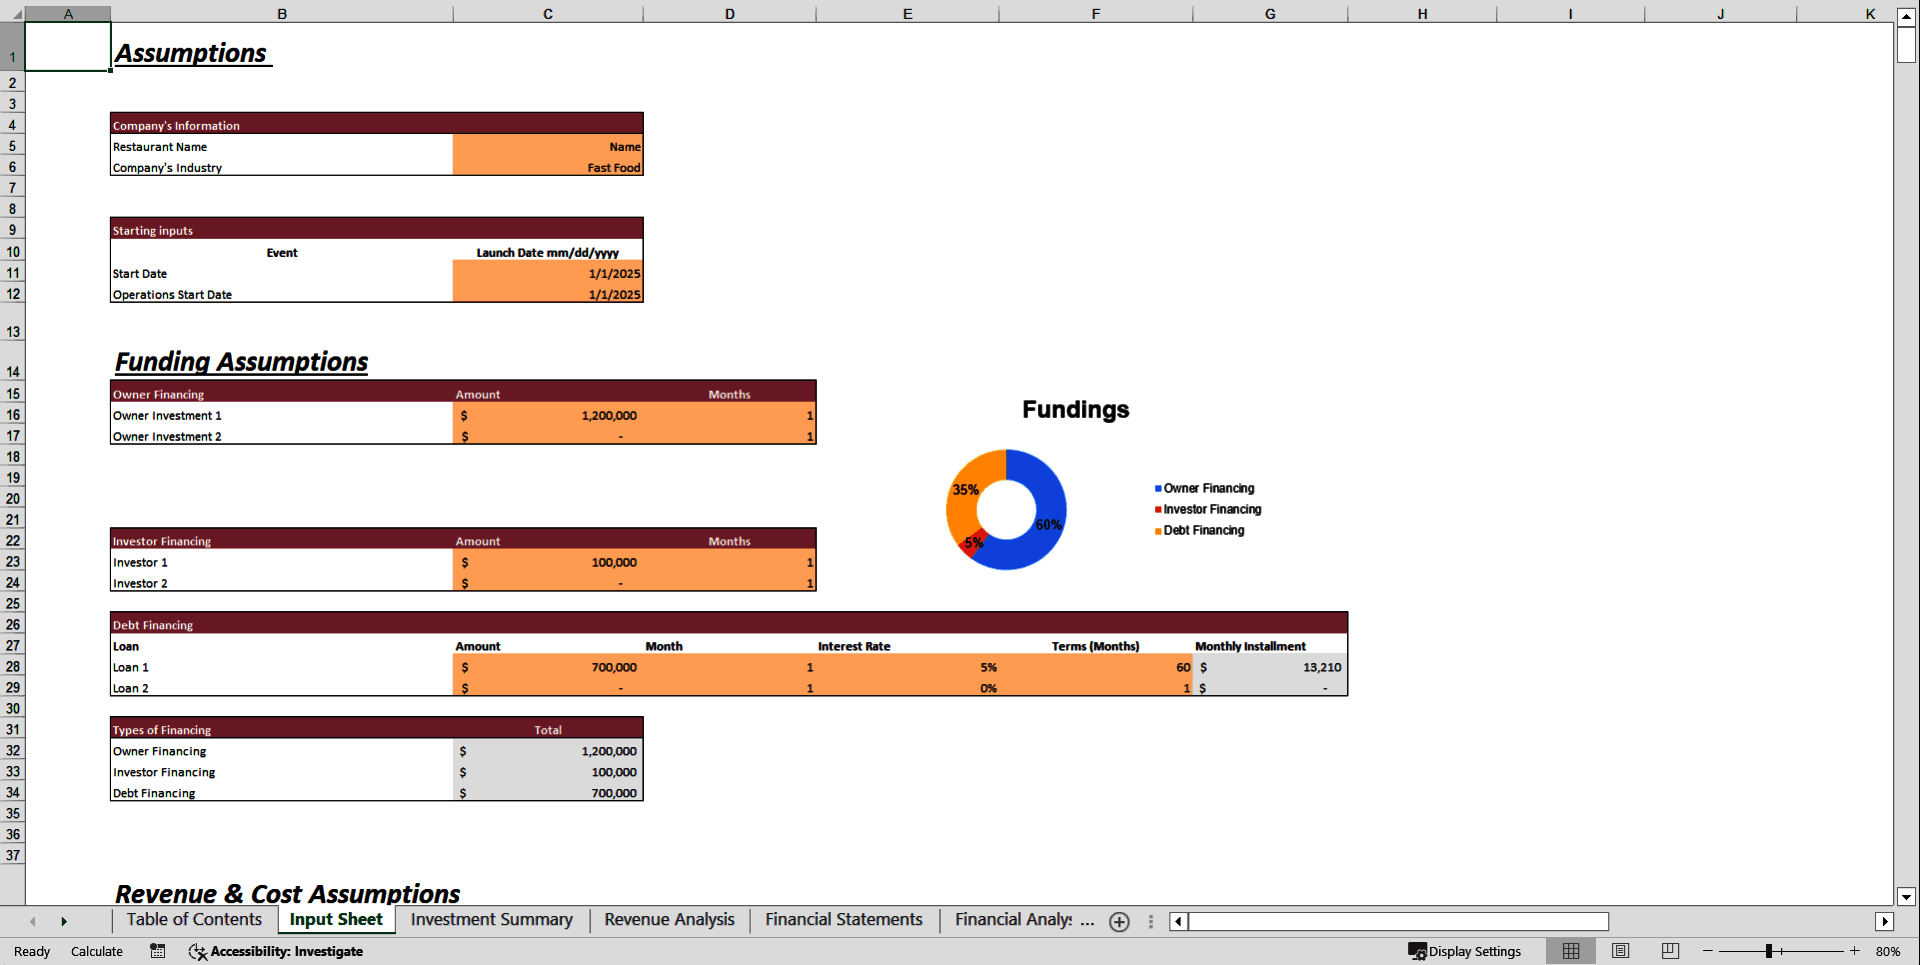Go to the Financial Statements sheet
Viewport: 1920px width, 965px height.
[842, 920]
